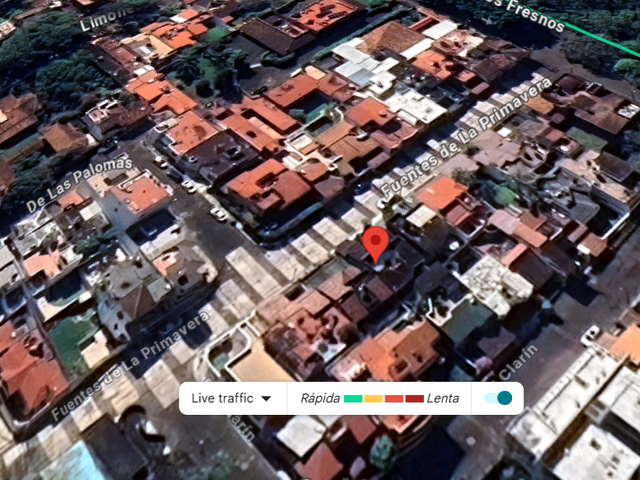Click the Fresnos street label
640x480 pixels.
click(533, 15)
